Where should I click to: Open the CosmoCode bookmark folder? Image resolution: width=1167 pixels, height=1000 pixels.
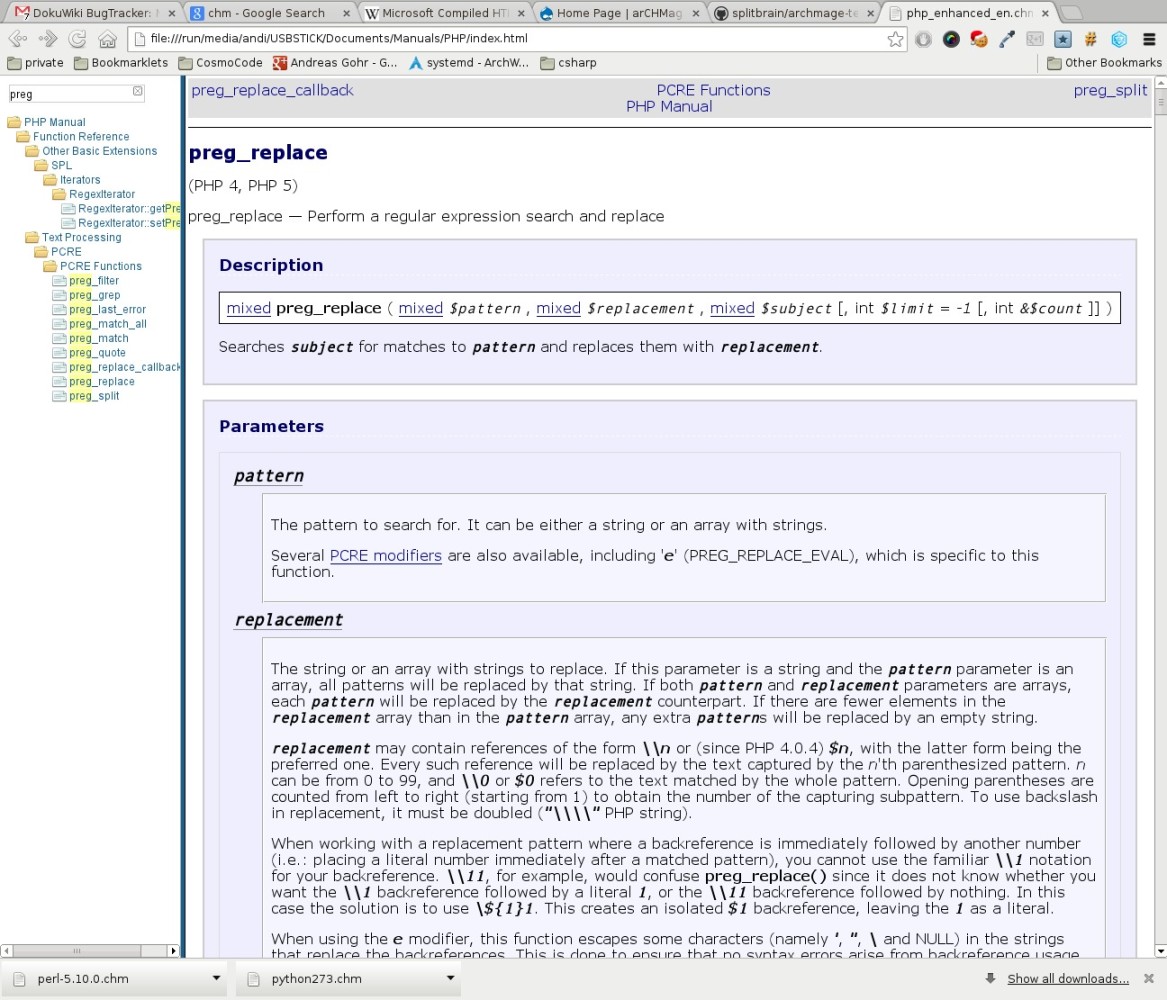[220, 62]
